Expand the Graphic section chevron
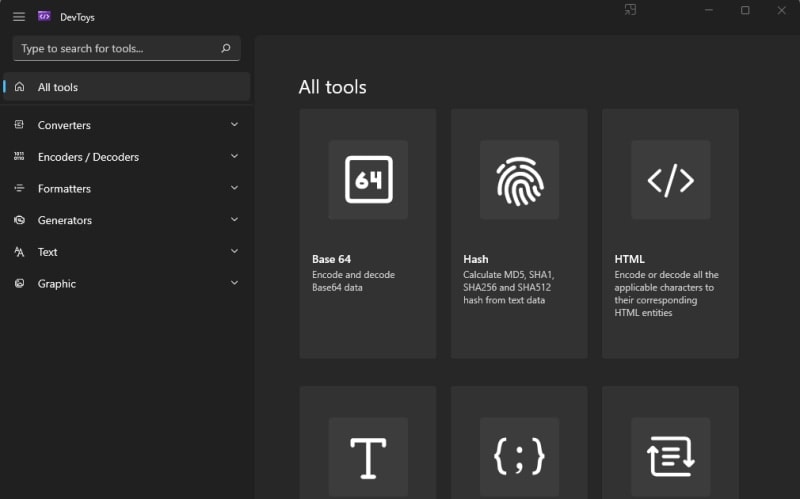This screenshot has height=499, width=800. [234, 283]
